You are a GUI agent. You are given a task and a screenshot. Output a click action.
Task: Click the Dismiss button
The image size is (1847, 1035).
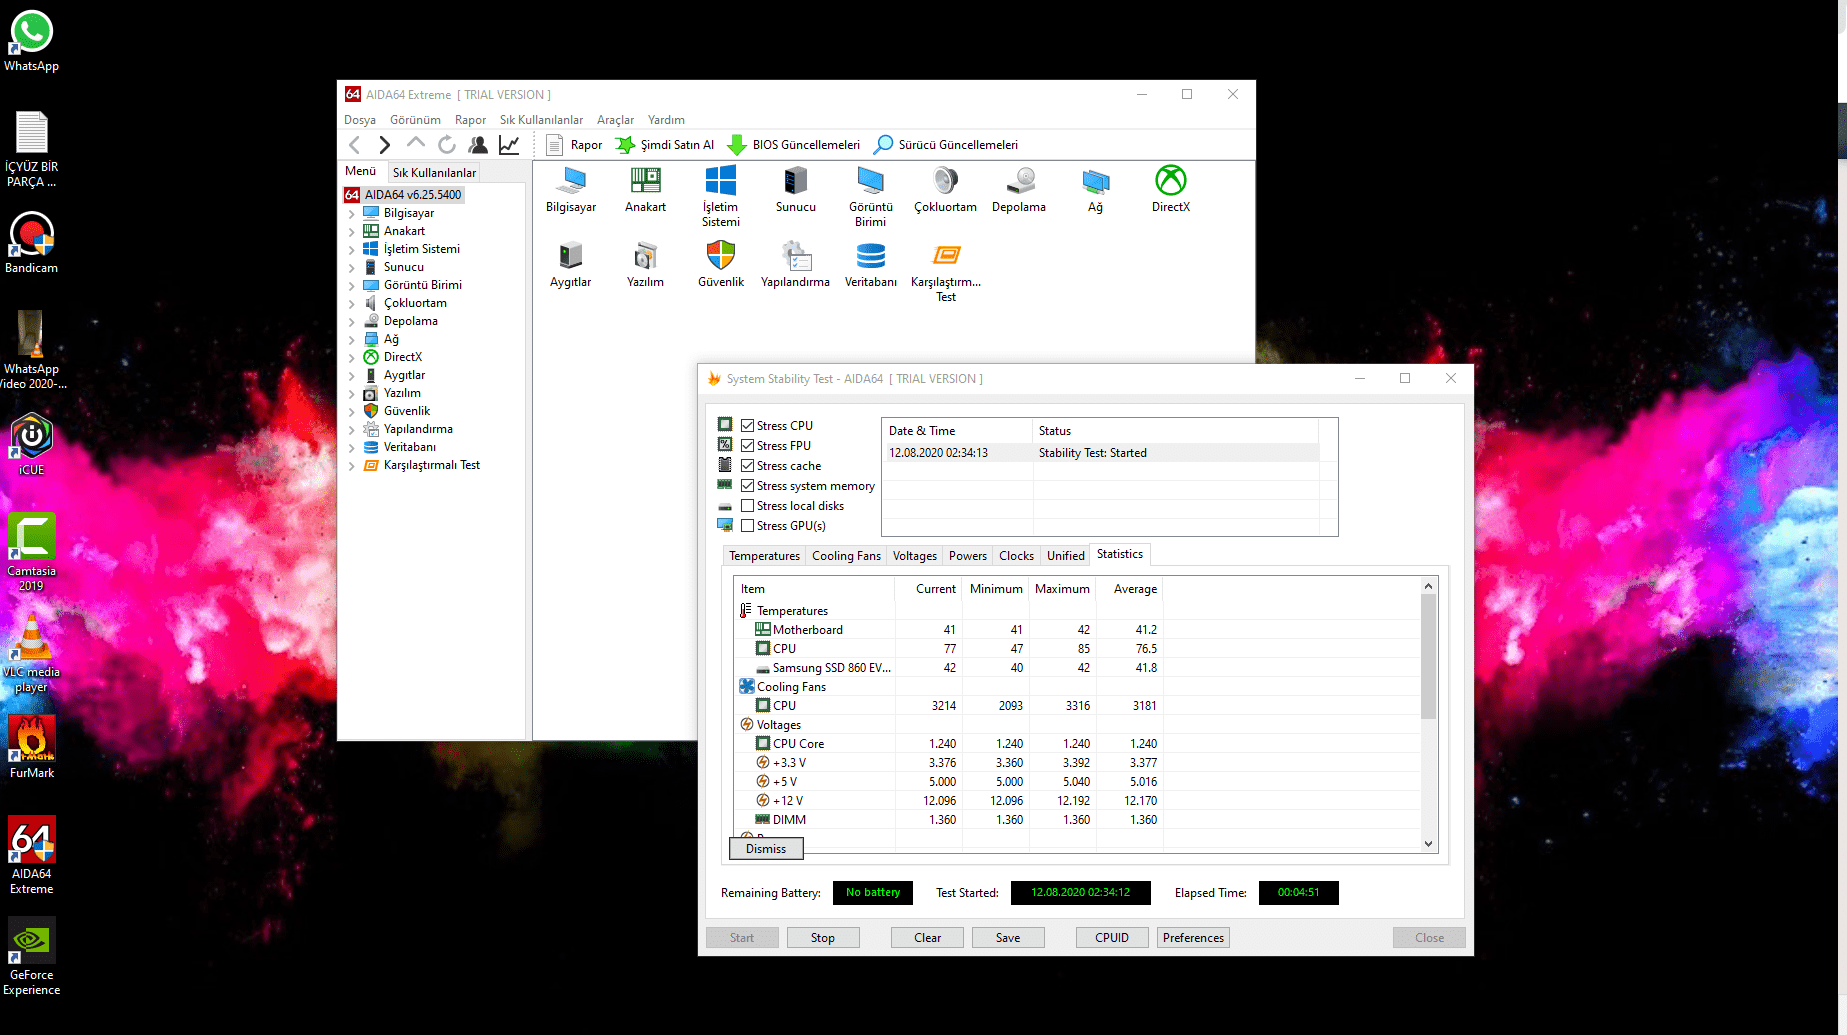(766, 849)
